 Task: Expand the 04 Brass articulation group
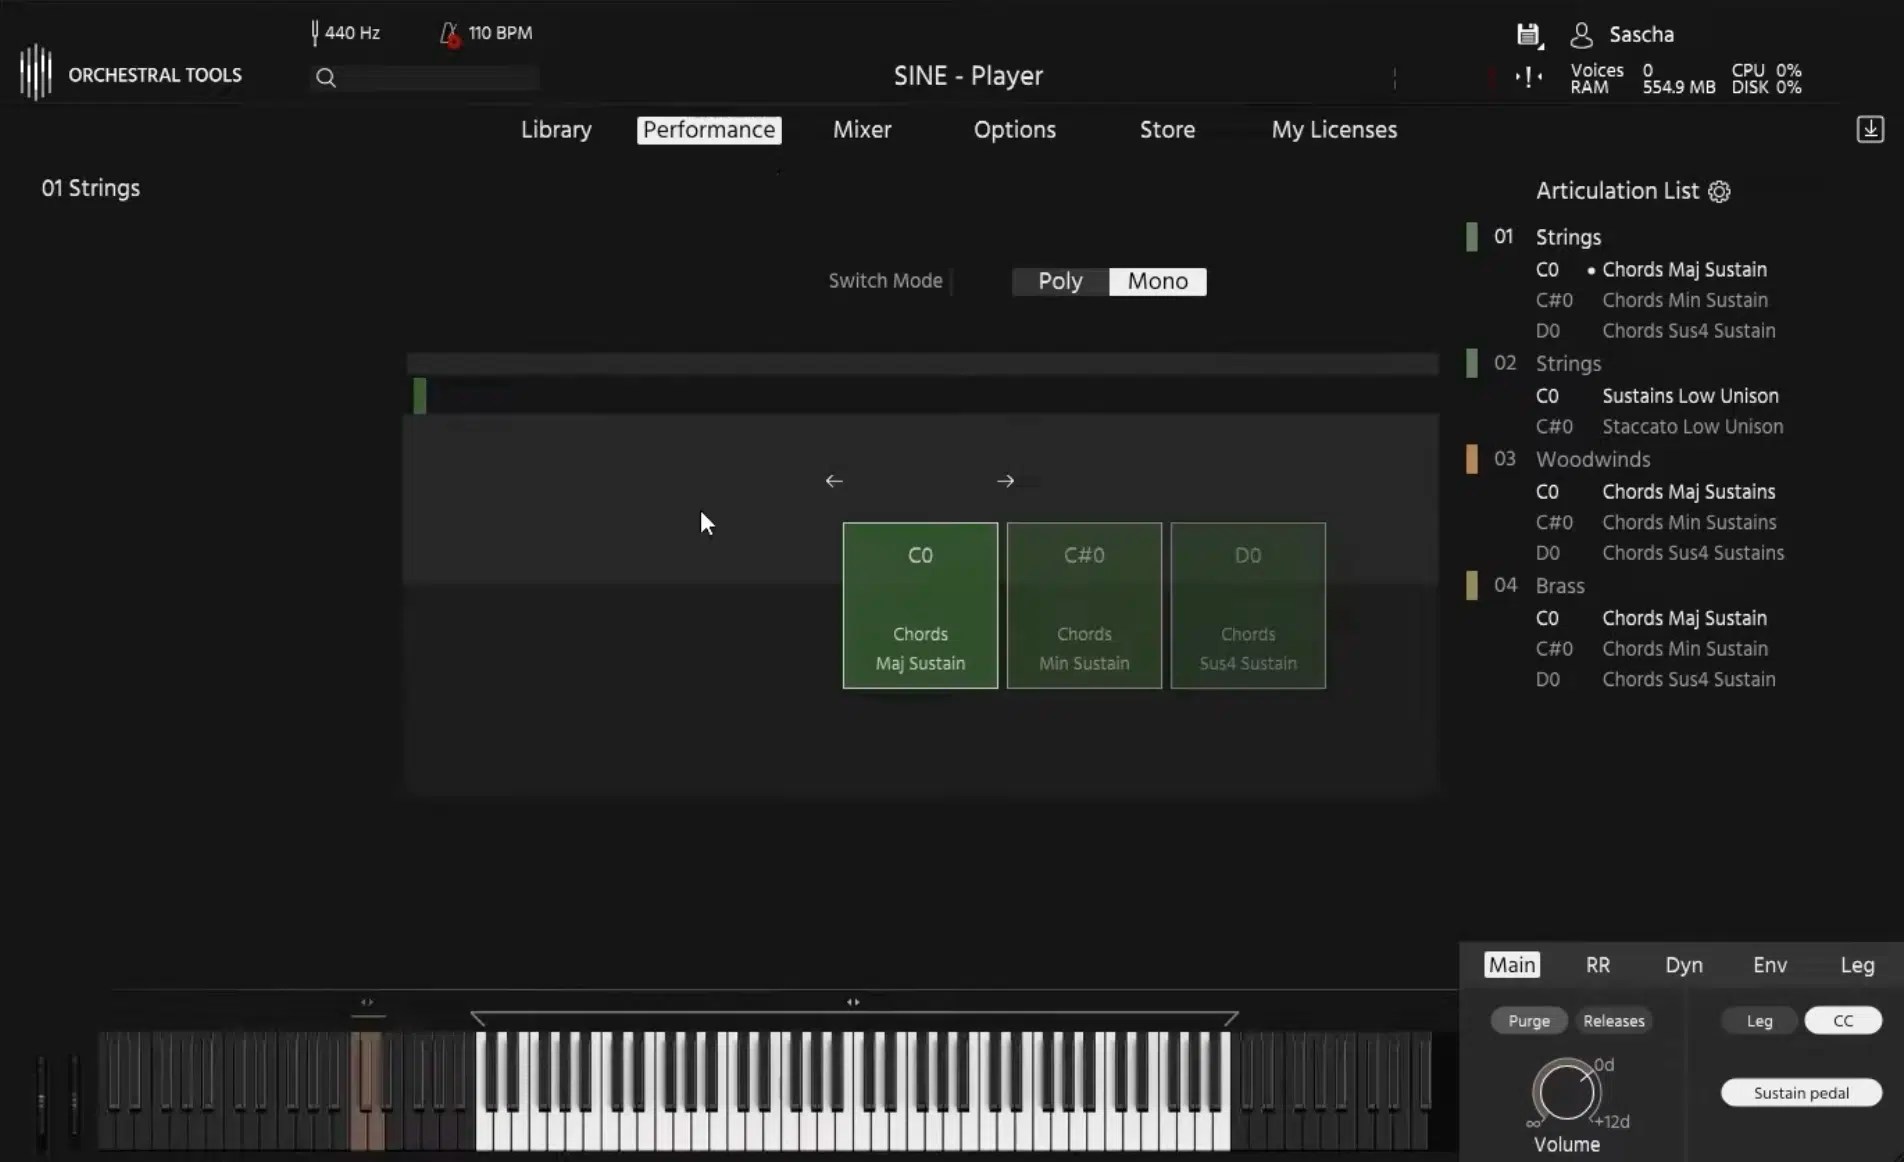click(1561, 585)
